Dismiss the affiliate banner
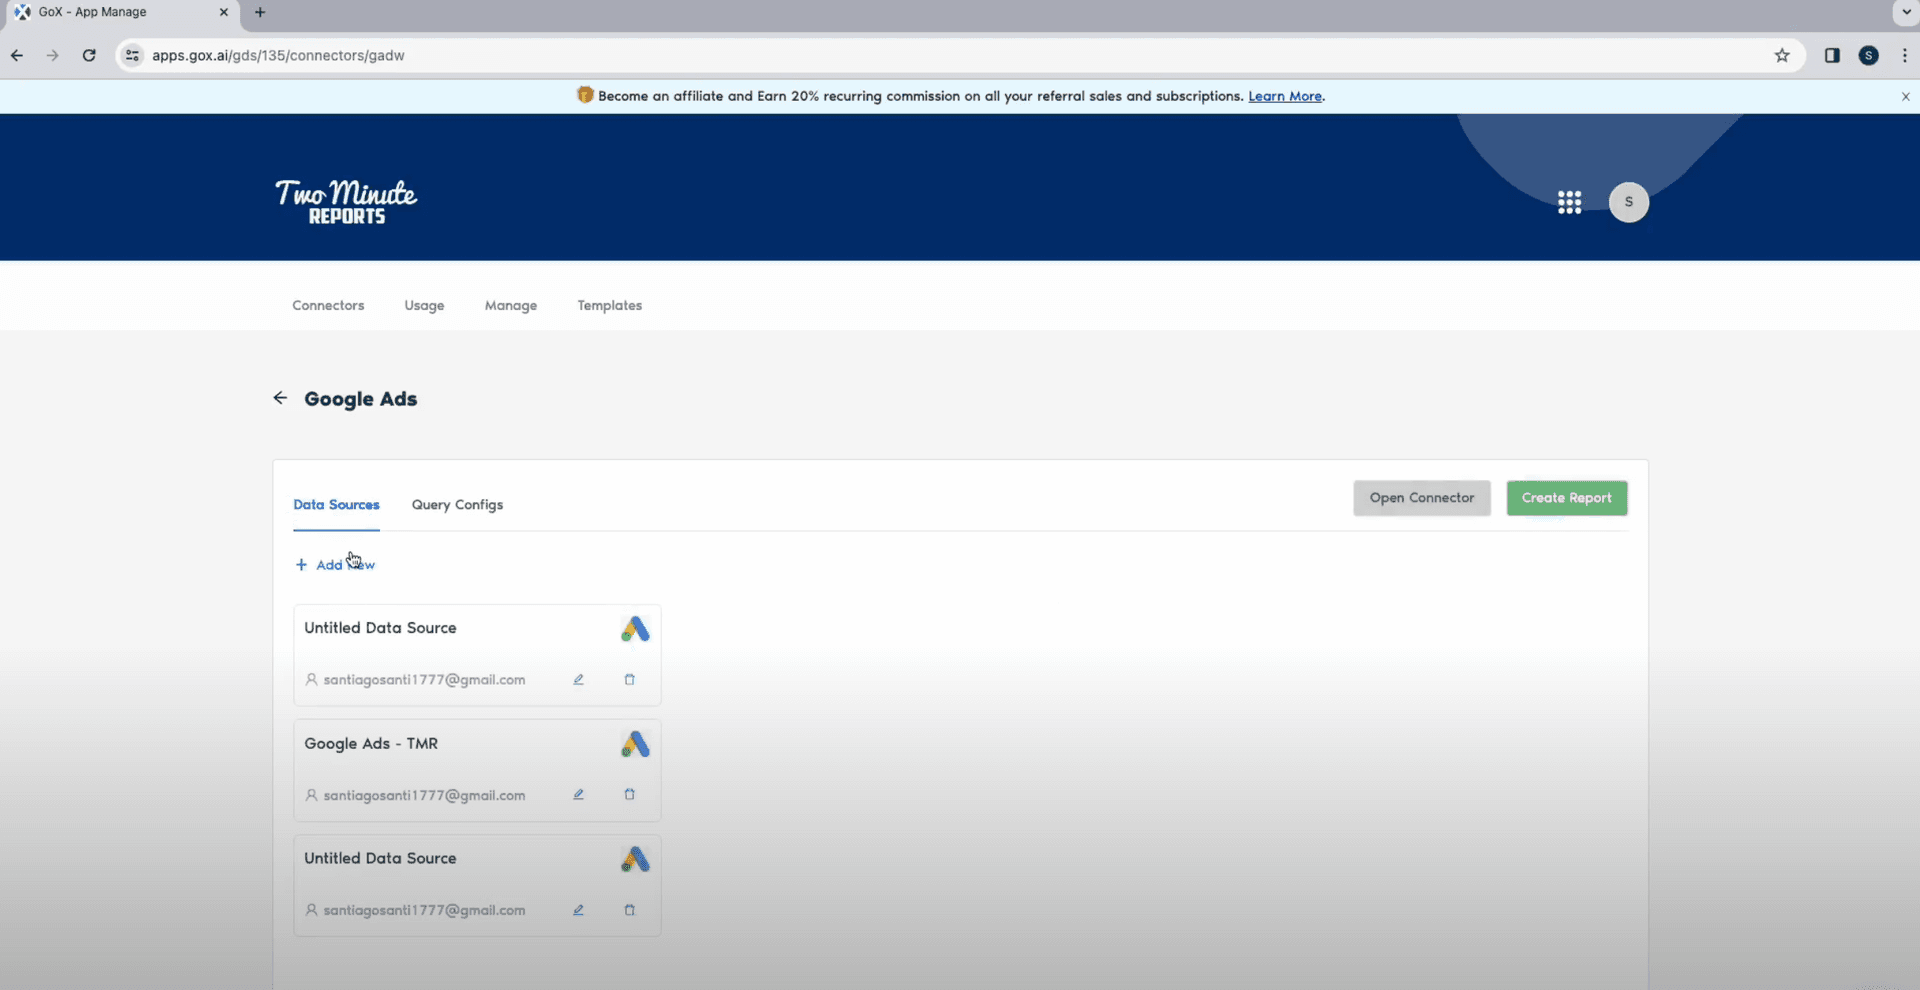Viewport: 1920px width, 990px height. (1905, 97)
